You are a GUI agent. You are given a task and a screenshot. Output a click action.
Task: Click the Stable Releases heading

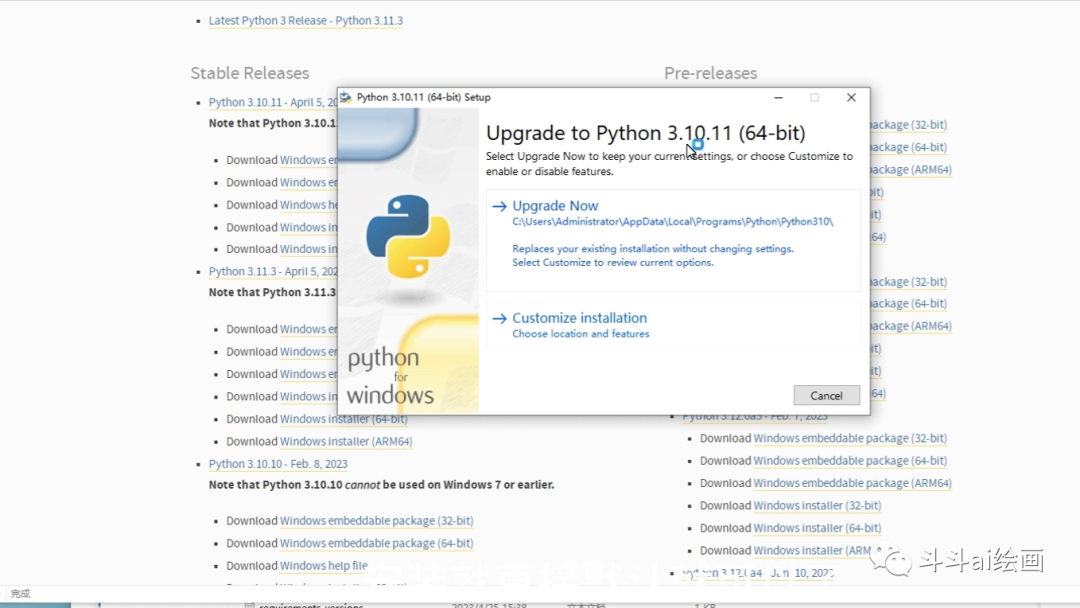(x=249, y=73)
